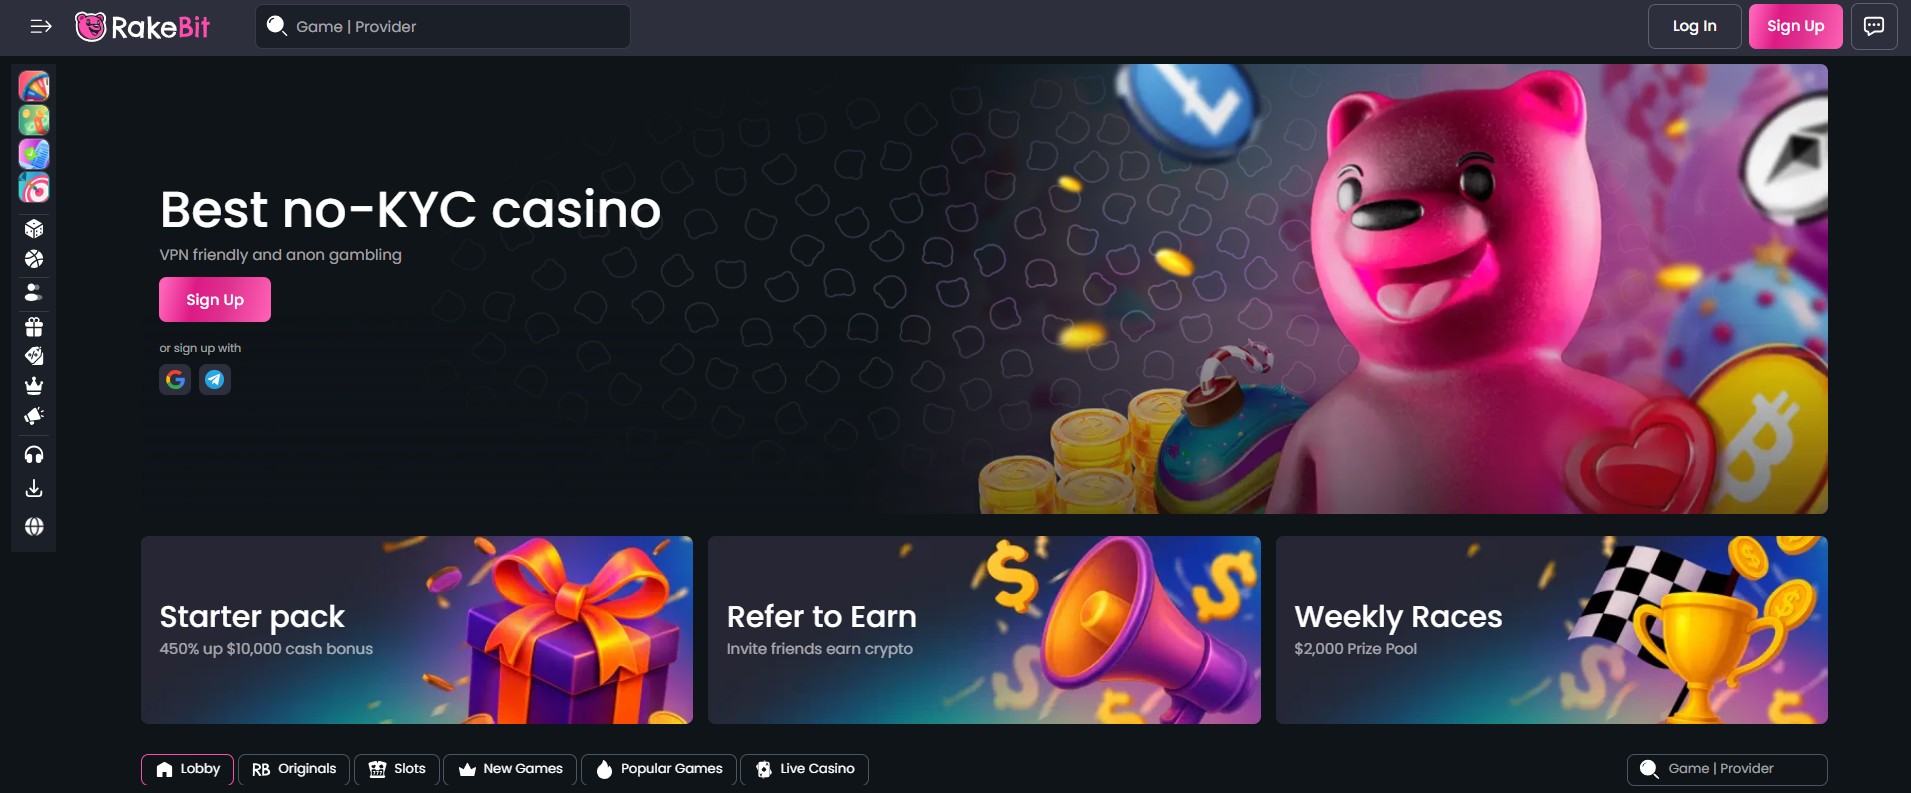Click the top Game | Provider search field

(x=443, y=26)
